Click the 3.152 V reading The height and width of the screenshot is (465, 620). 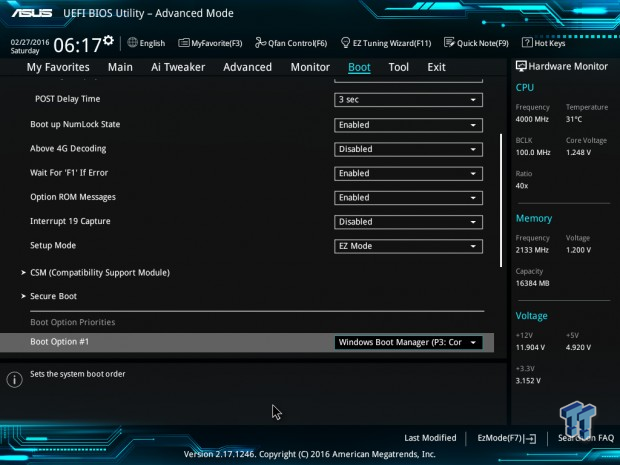[x=528, y=381]
